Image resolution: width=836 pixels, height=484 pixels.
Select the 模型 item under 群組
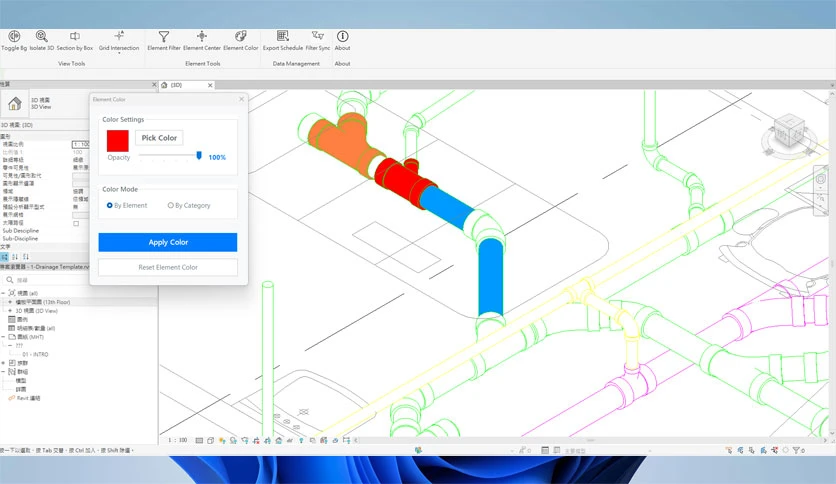[x=21, y=381]
